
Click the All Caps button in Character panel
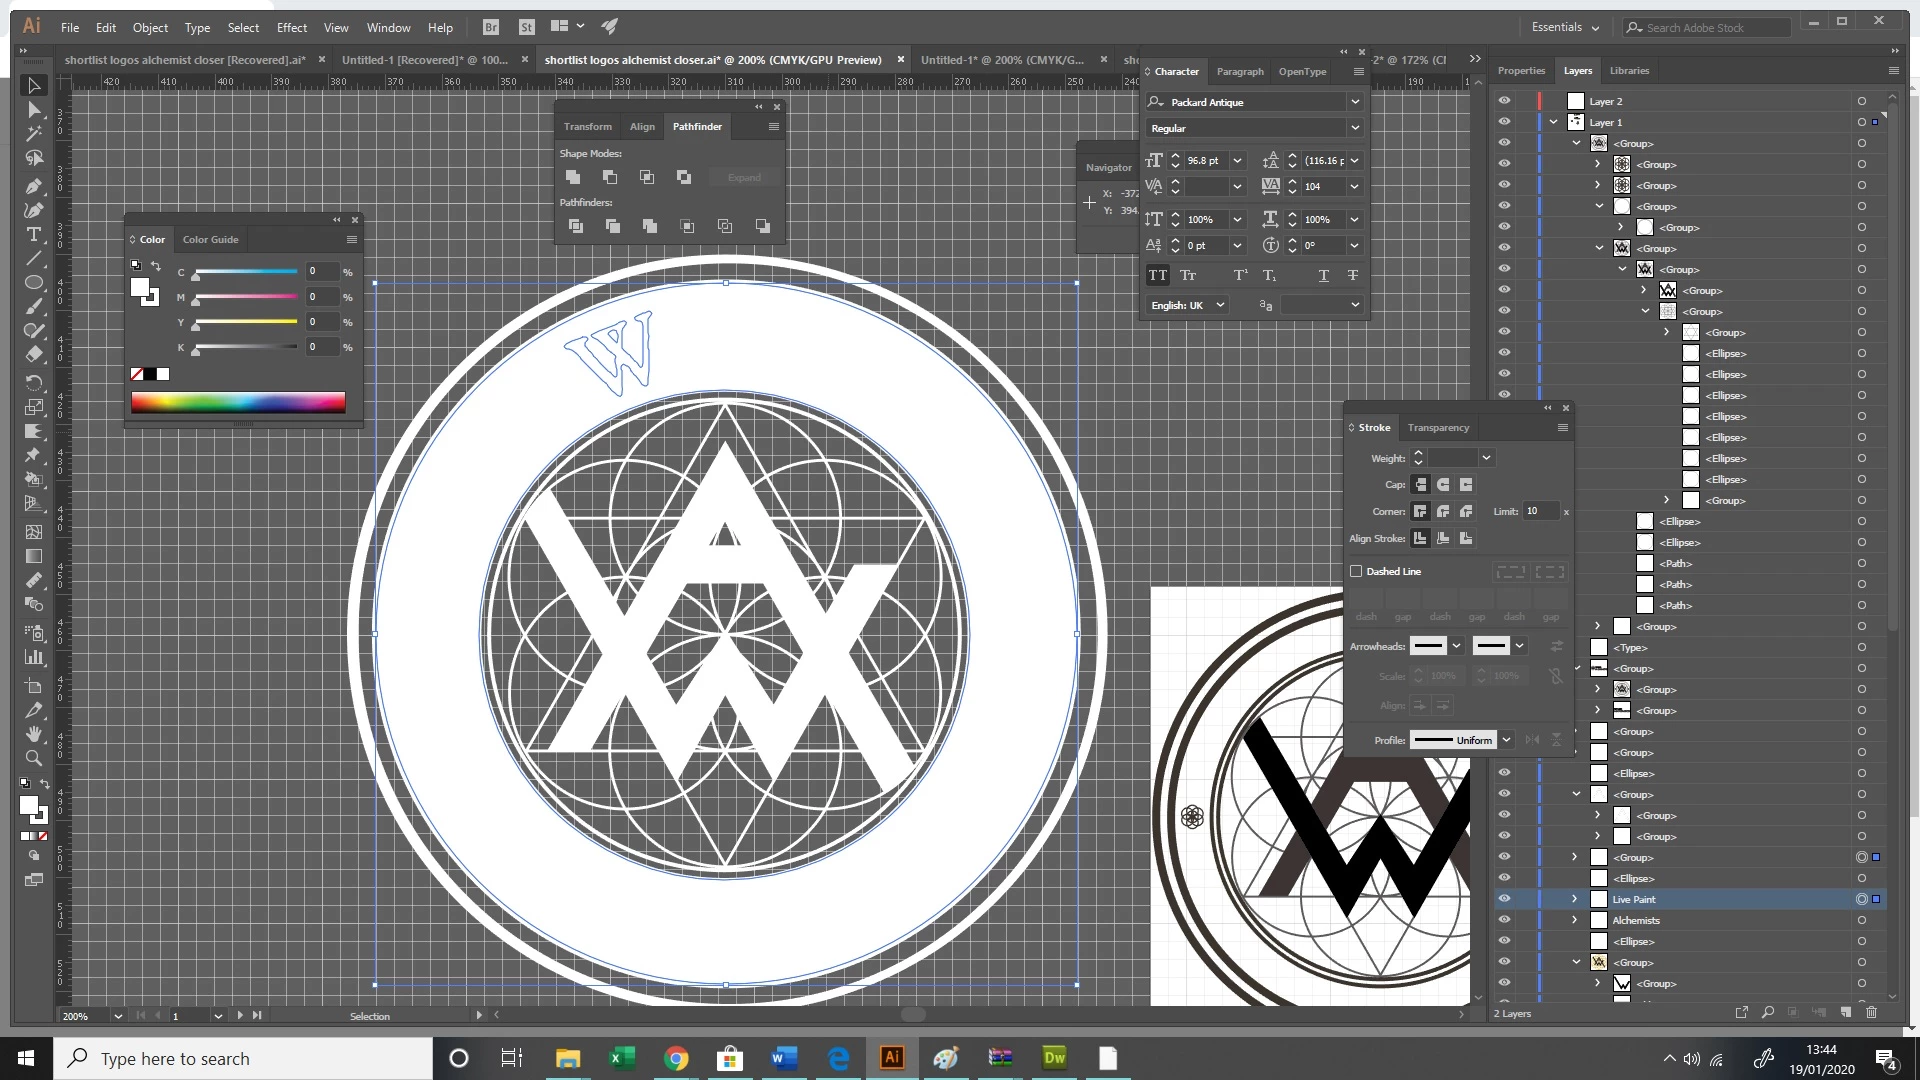1157,275
